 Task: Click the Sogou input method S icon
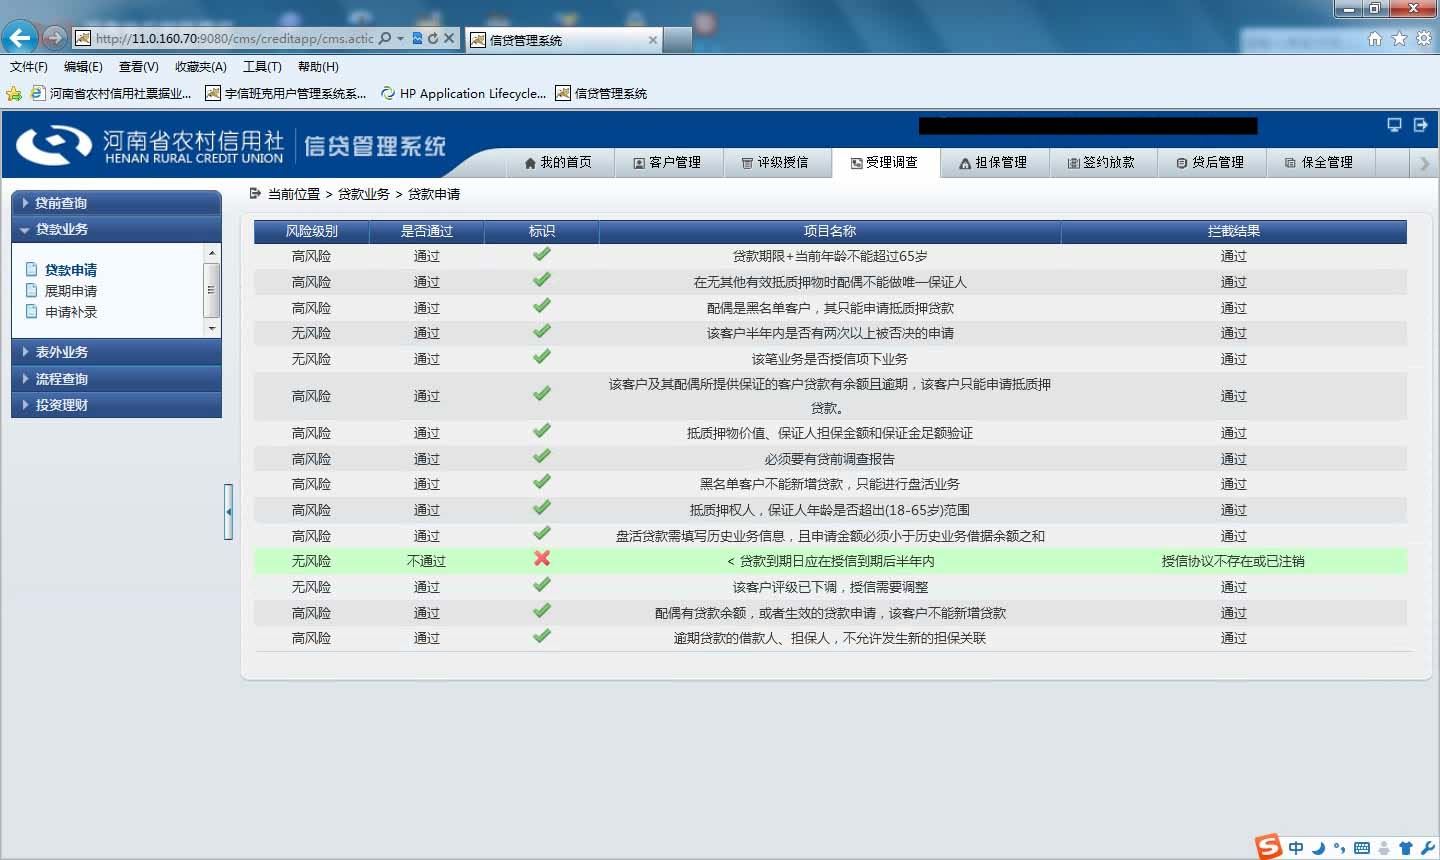coord(1269,846)
